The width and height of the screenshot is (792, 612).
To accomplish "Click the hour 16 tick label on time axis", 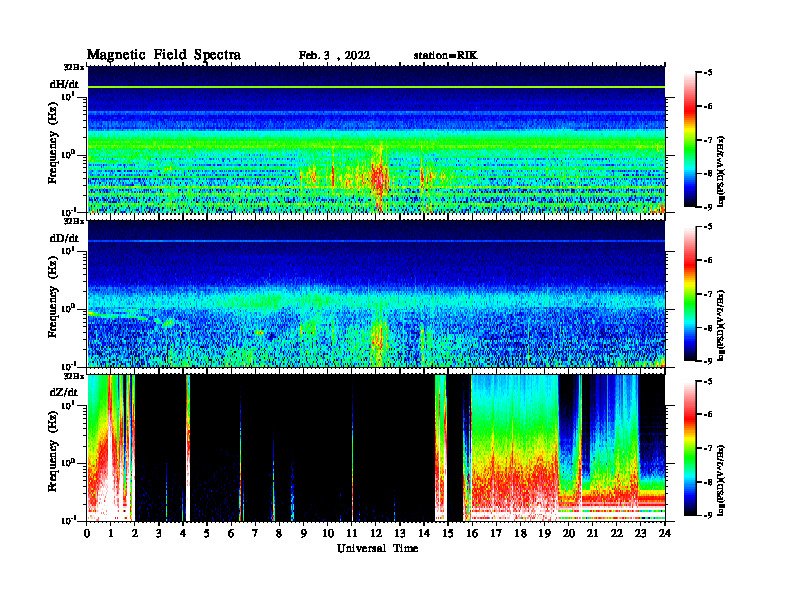I will pos(472,533).
